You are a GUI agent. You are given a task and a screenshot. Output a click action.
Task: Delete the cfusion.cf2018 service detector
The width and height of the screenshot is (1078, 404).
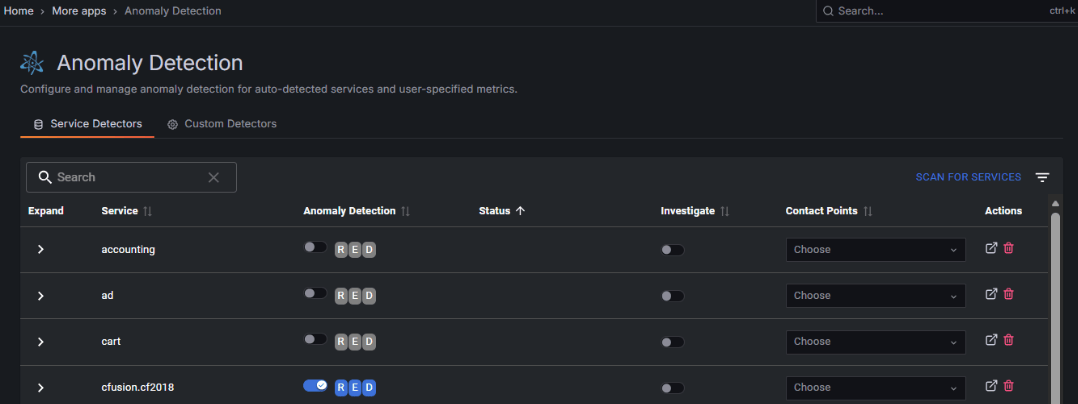1008,386
